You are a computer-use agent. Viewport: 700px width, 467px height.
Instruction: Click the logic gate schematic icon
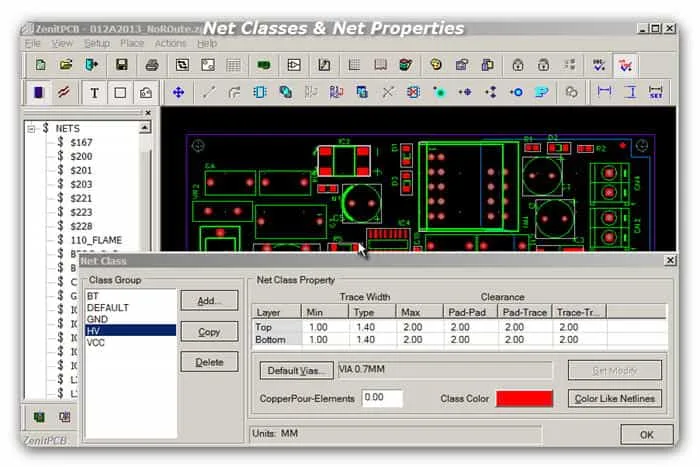tap(294, 65)
